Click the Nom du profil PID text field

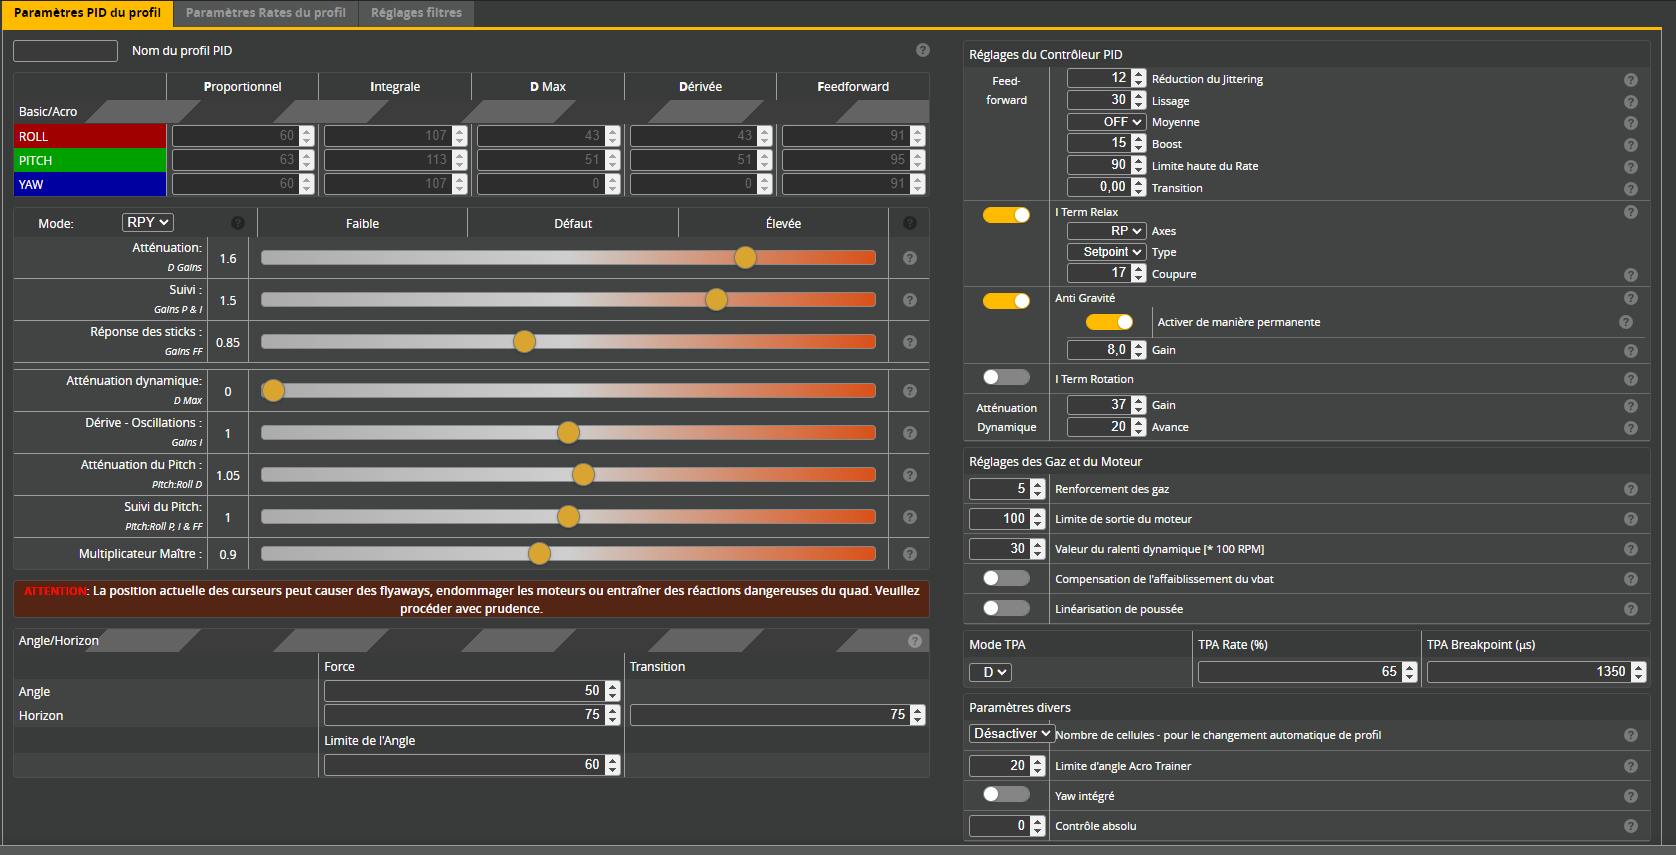[65, 51]
